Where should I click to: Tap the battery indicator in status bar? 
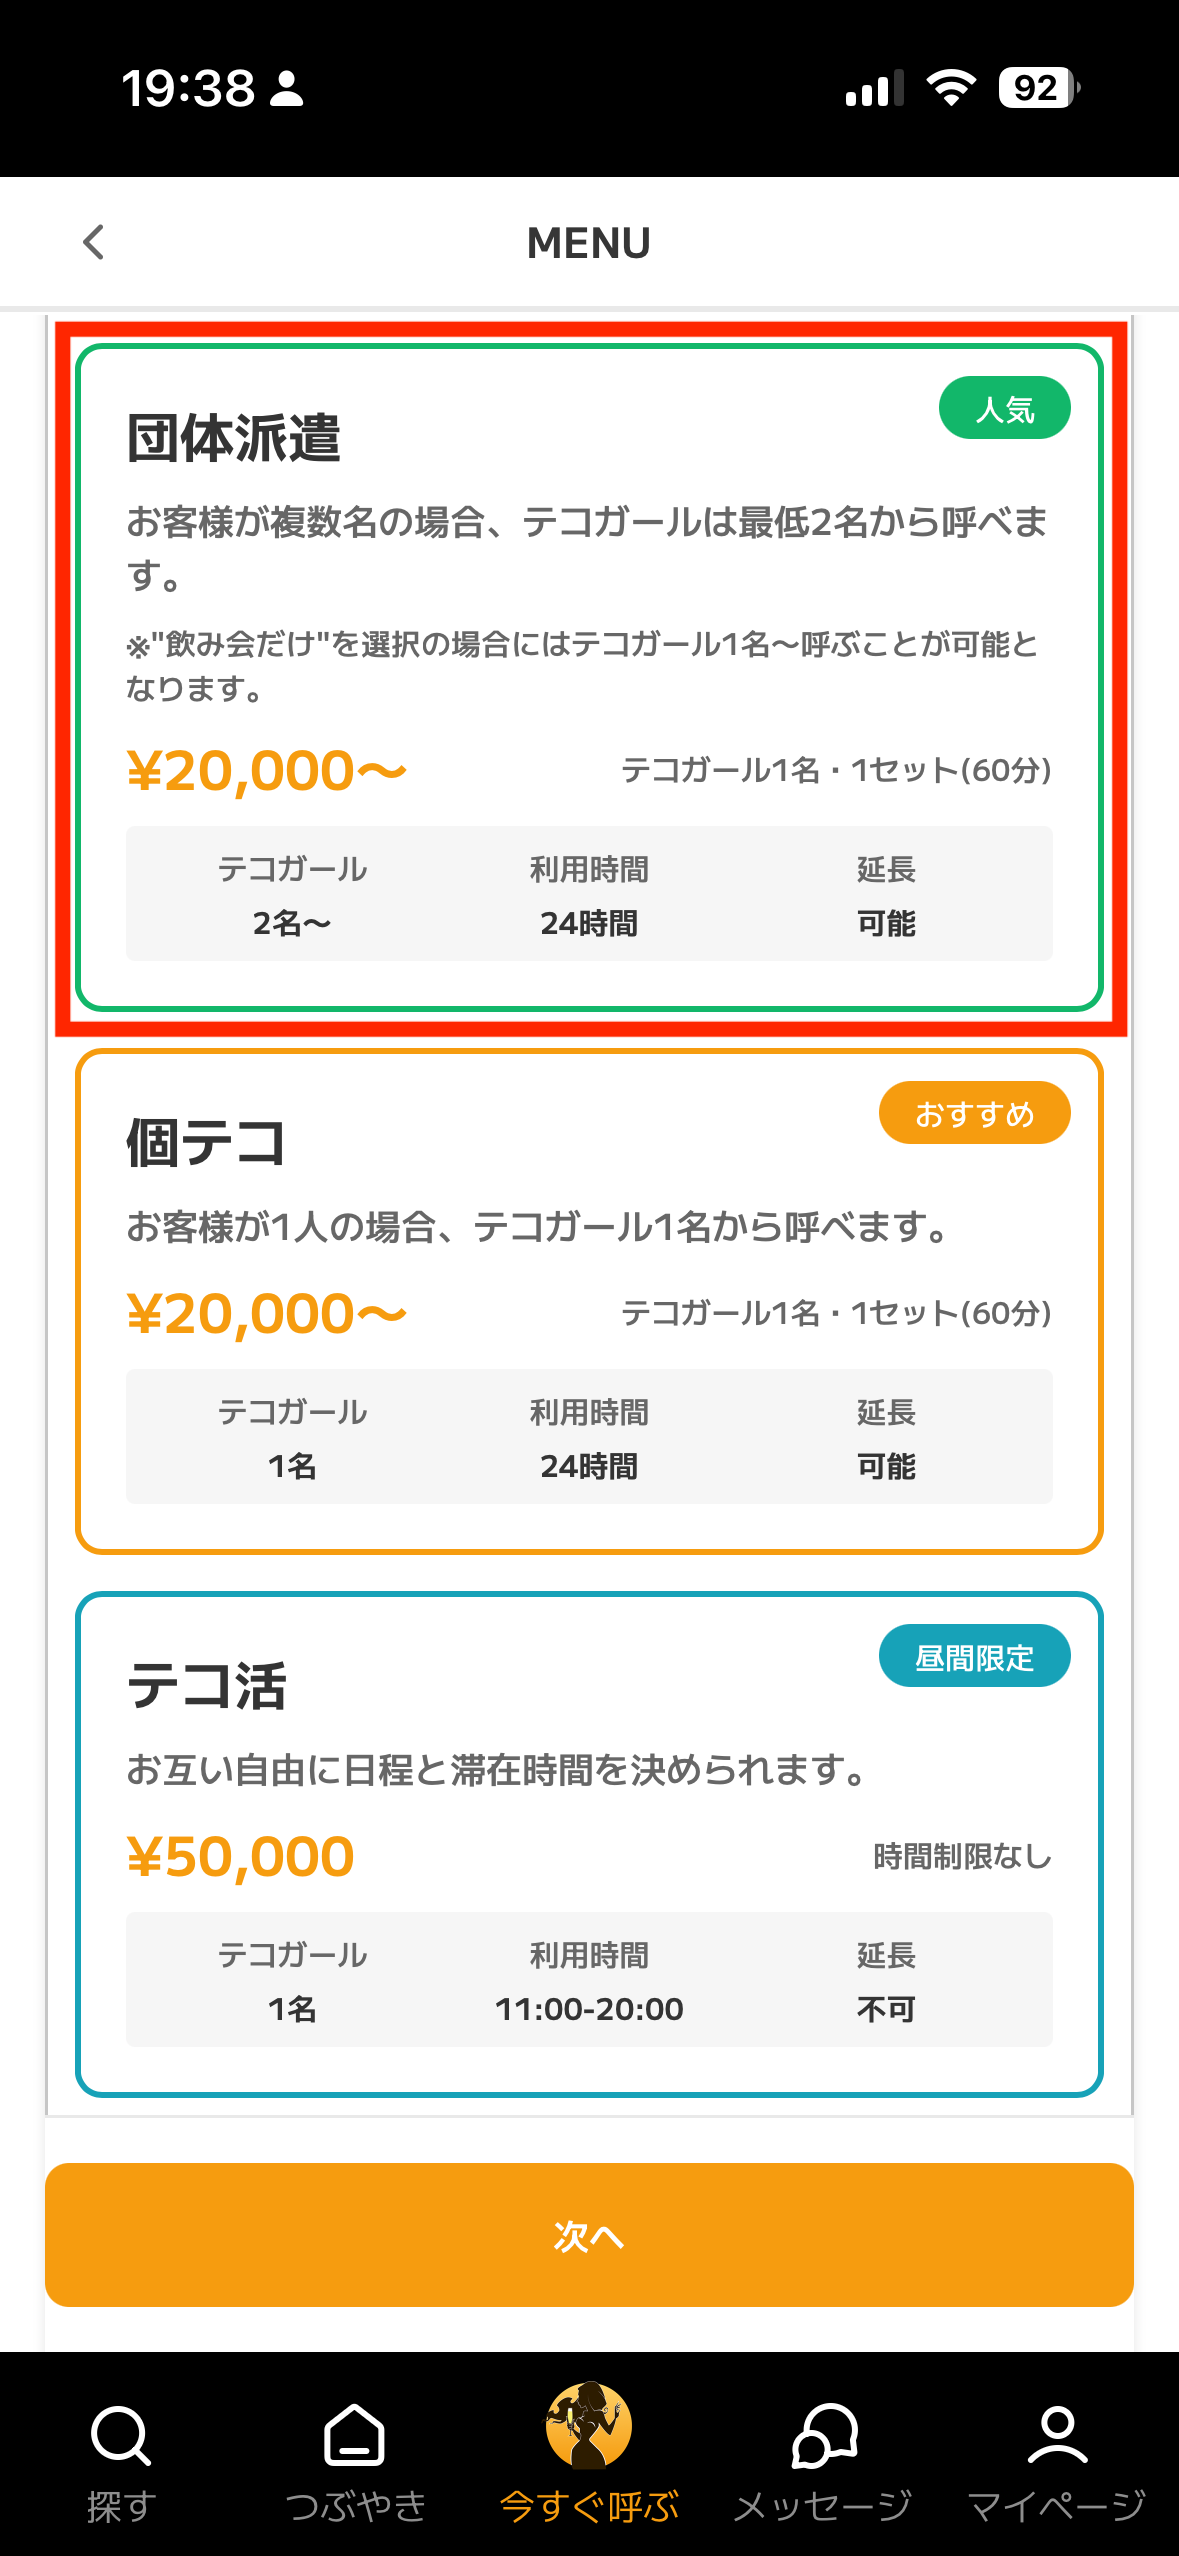tap(1038, 88)
